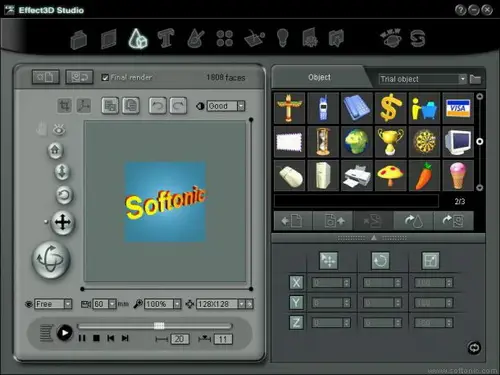This screenshot has height=375, width=500.
Task: Click the large 3D orbit rotation ball
Action: tap(51, 259)
